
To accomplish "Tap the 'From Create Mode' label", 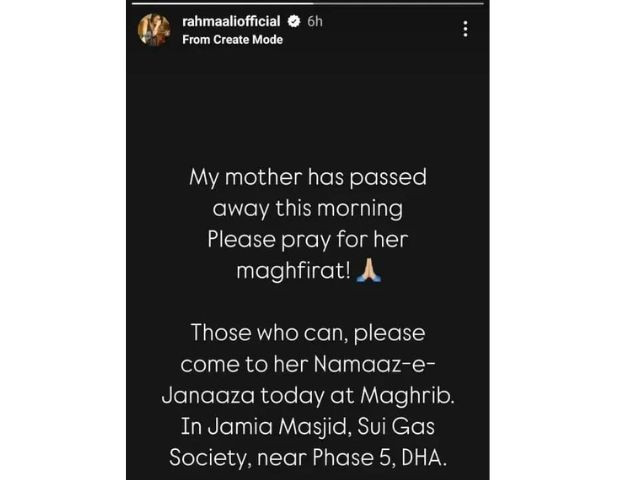I will coord(233,39).
